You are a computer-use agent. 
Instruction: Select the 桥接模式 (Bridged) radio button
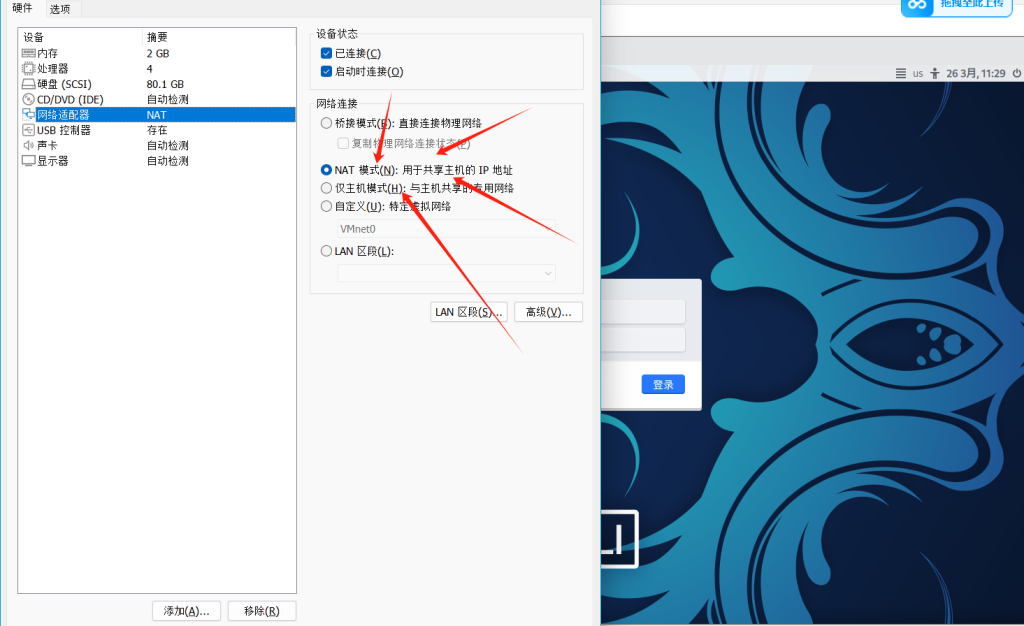pos(326,123)
